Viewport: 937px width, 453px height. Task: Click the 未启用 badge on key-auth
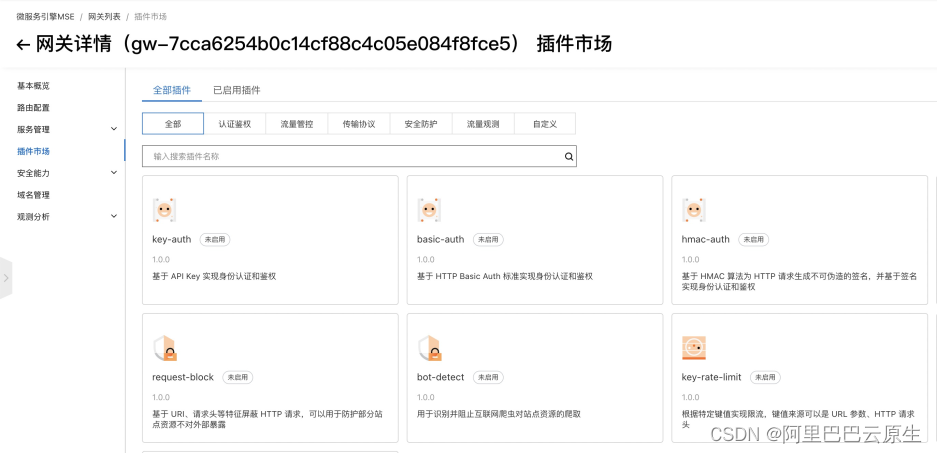pyautogui.click(x=215, y=239)
